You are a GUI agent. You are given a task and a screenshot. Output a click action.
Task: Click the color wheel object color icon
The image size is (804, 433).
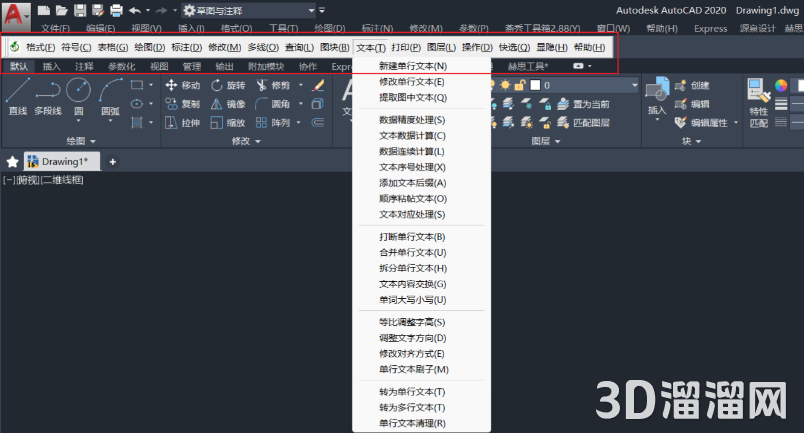coord(781,85)
